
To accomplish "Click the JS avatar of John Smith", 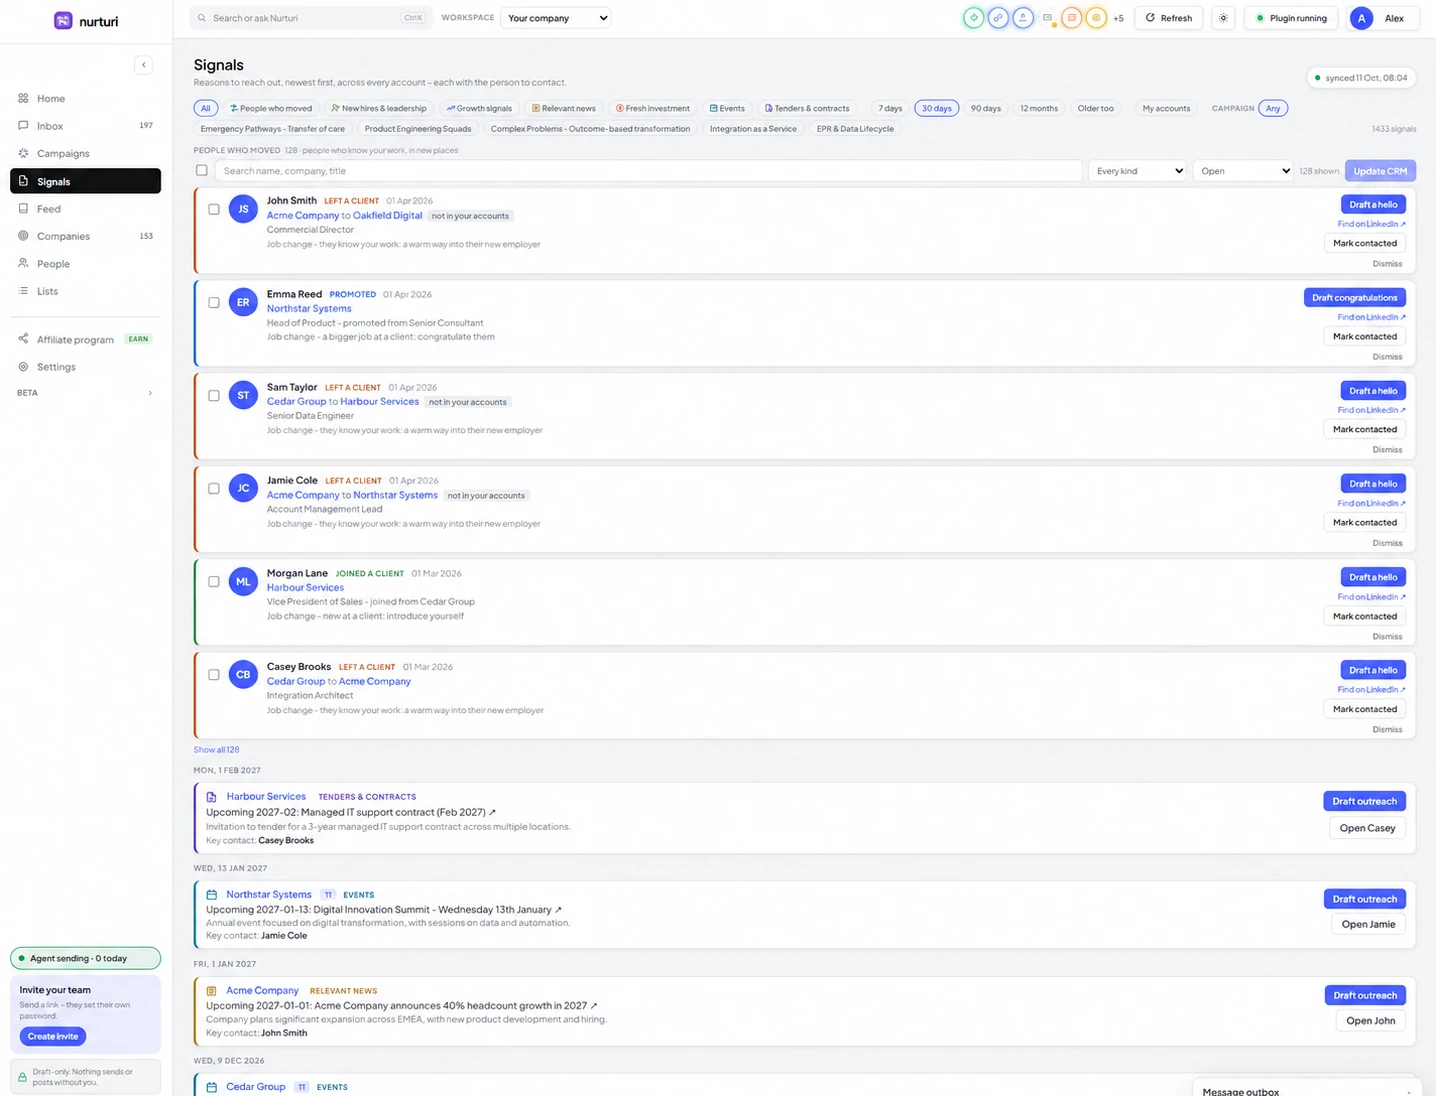I will [x=243, y=209].
